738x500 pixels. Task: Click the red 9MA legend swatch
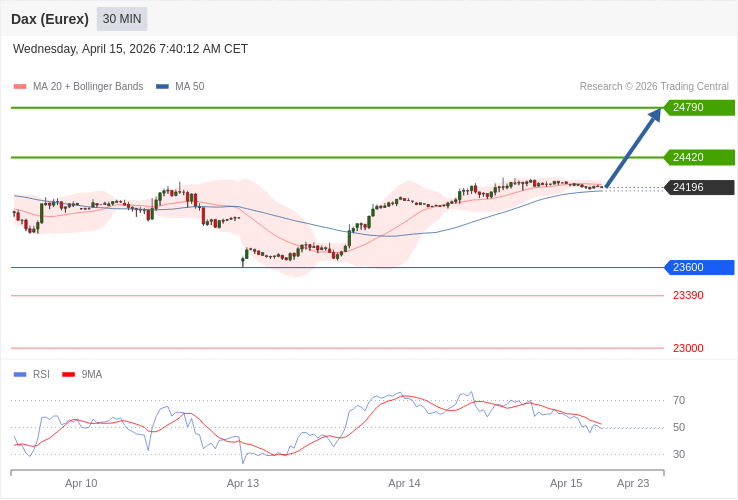[x=69, y=375]
